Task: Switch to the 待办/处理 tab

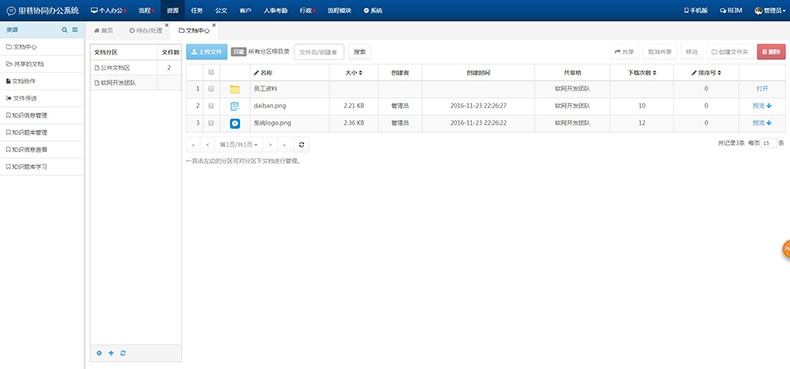Action: click(x=146, y=31)
